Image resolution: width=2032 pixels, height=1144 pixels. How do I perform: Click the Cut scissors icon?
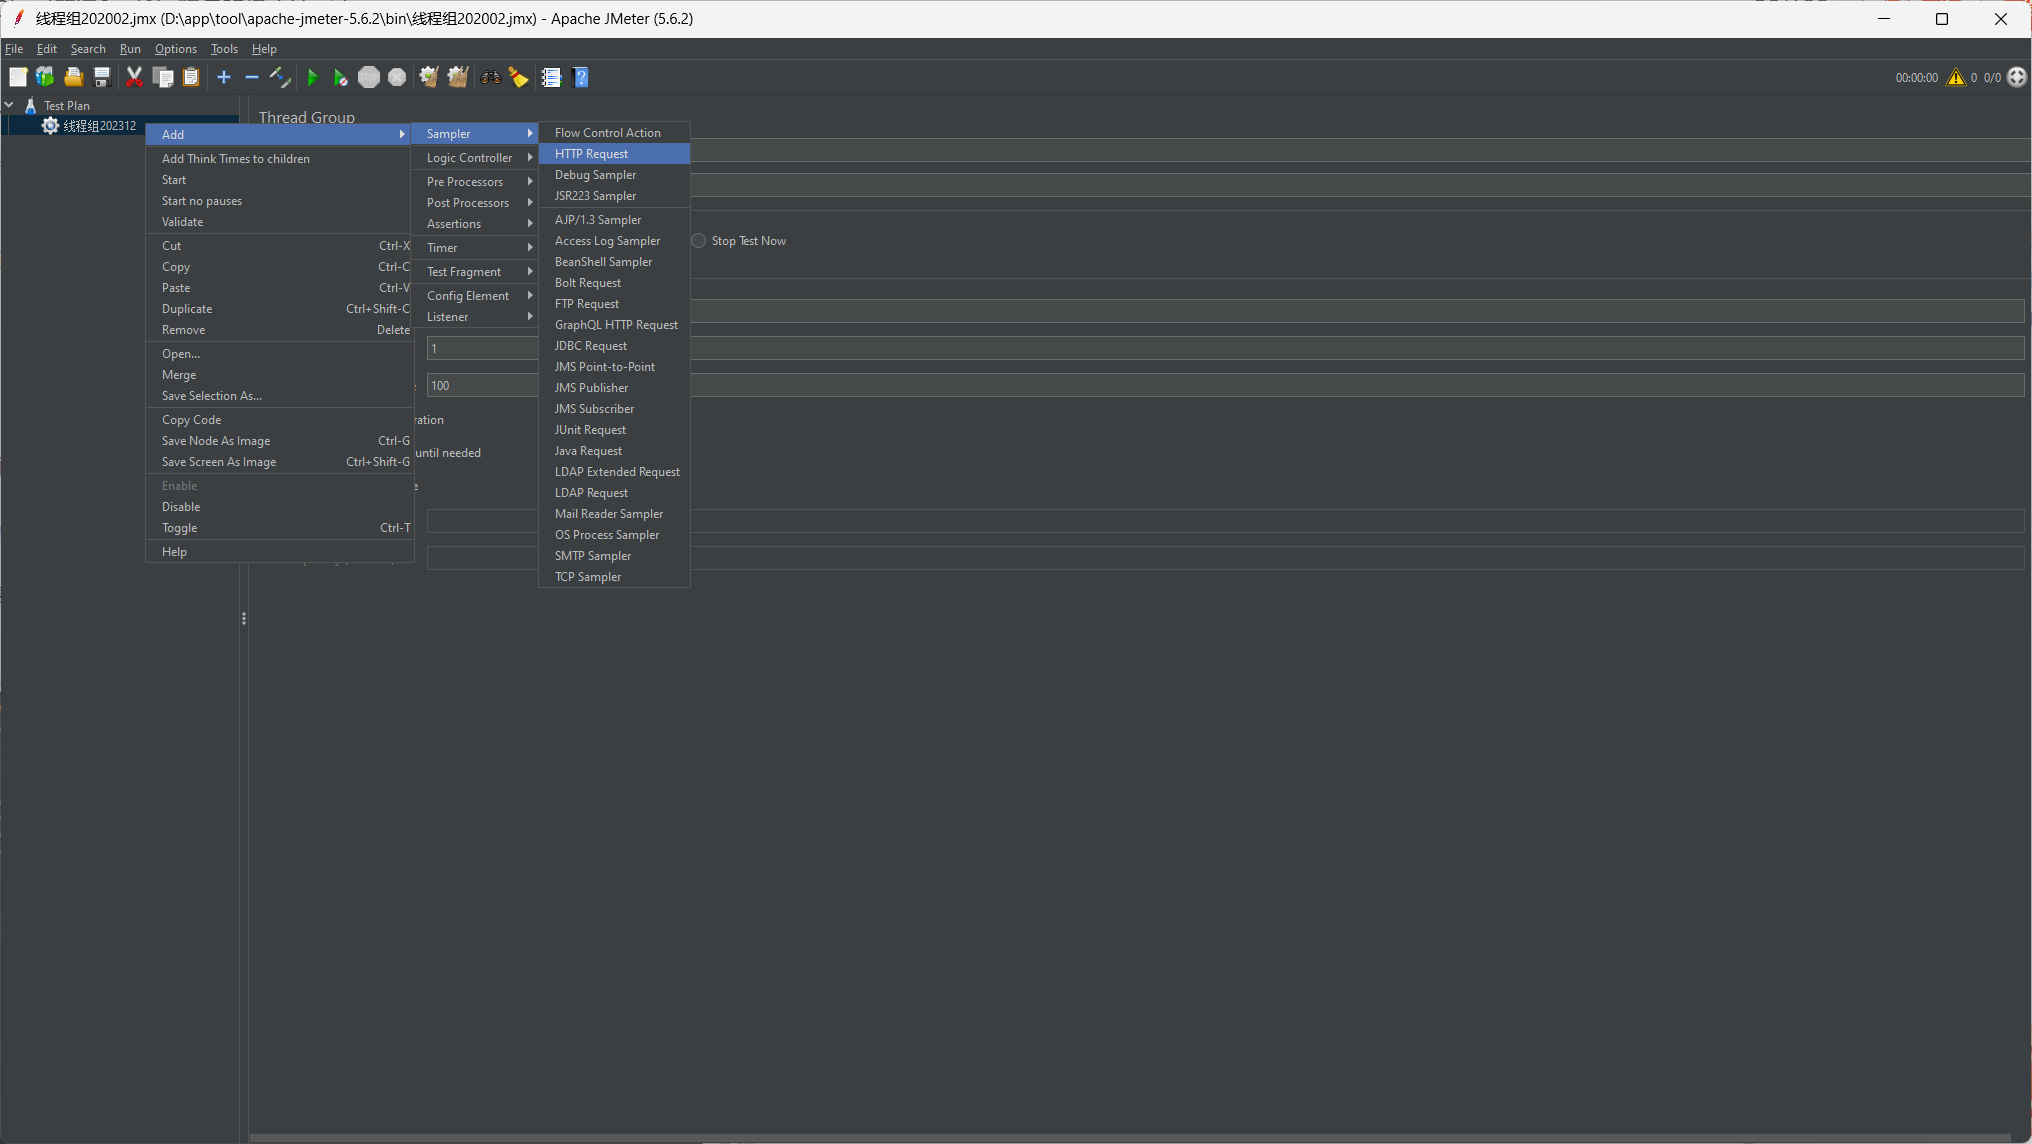pos(134,77)
